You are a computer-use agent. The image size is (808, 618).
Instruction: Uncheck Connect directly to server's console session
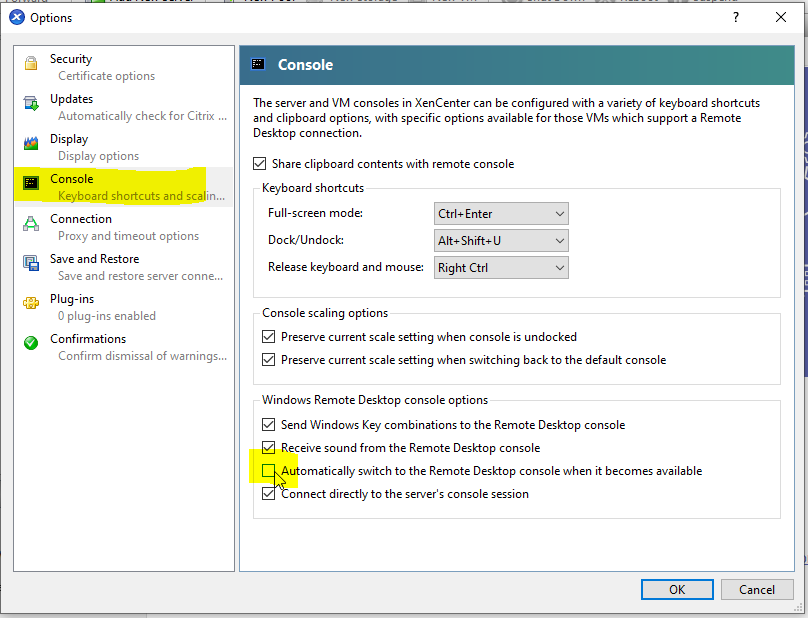(x=268, y=494)
